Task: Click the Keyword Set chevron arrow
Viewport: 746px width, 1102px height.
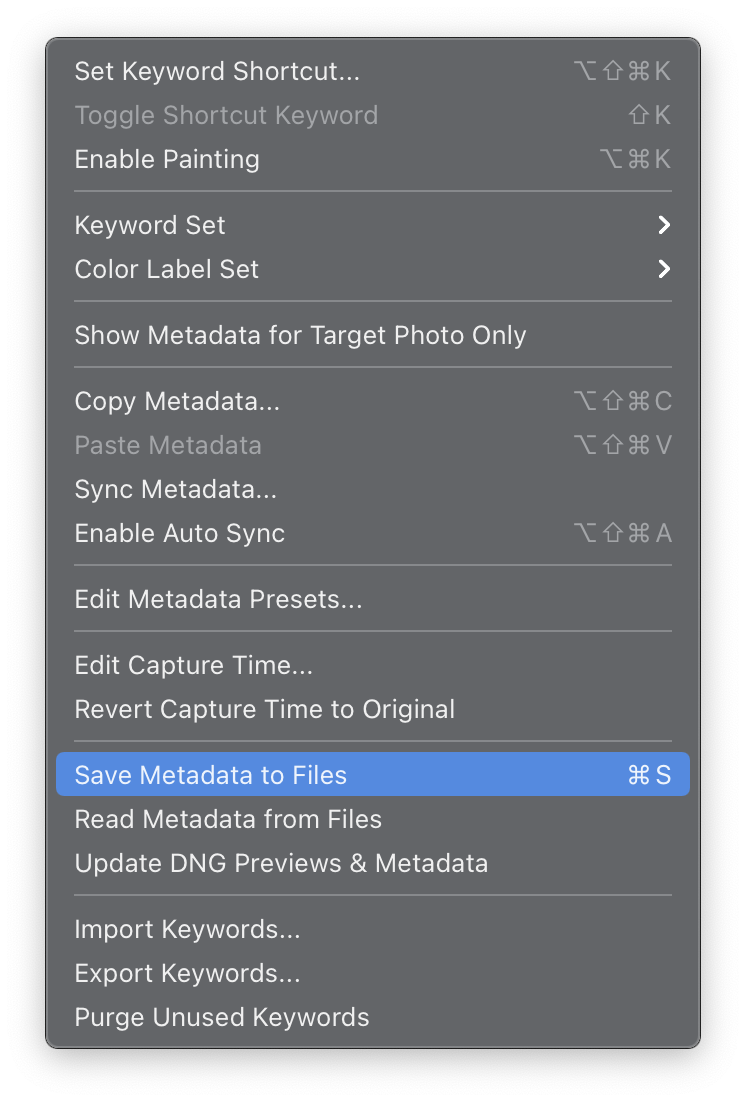Action: click(x=663, y=225)
